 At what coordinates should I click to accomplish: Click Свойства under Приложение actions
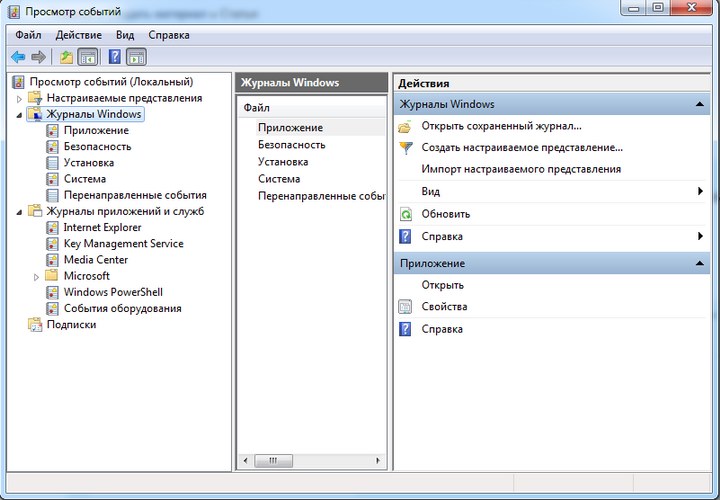click(444, 307)
